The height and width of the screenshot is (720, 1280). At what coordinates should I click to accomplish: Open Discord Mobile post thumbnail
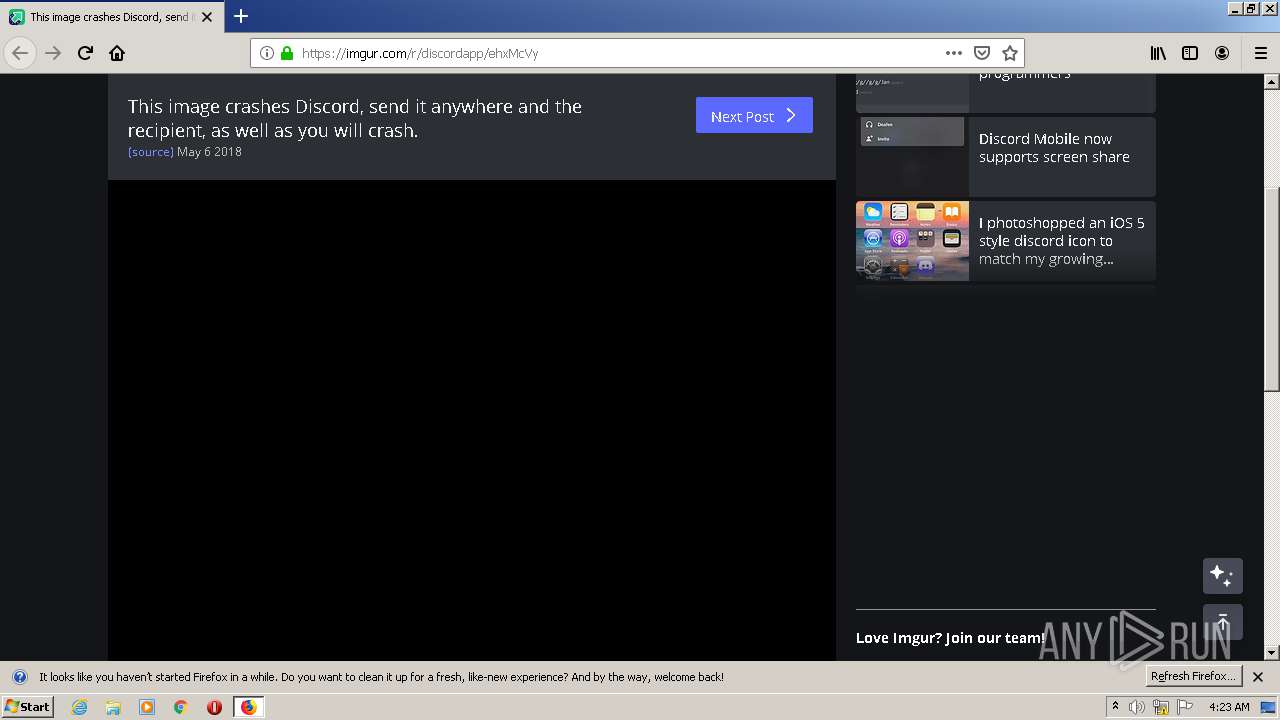click(912, 157)
